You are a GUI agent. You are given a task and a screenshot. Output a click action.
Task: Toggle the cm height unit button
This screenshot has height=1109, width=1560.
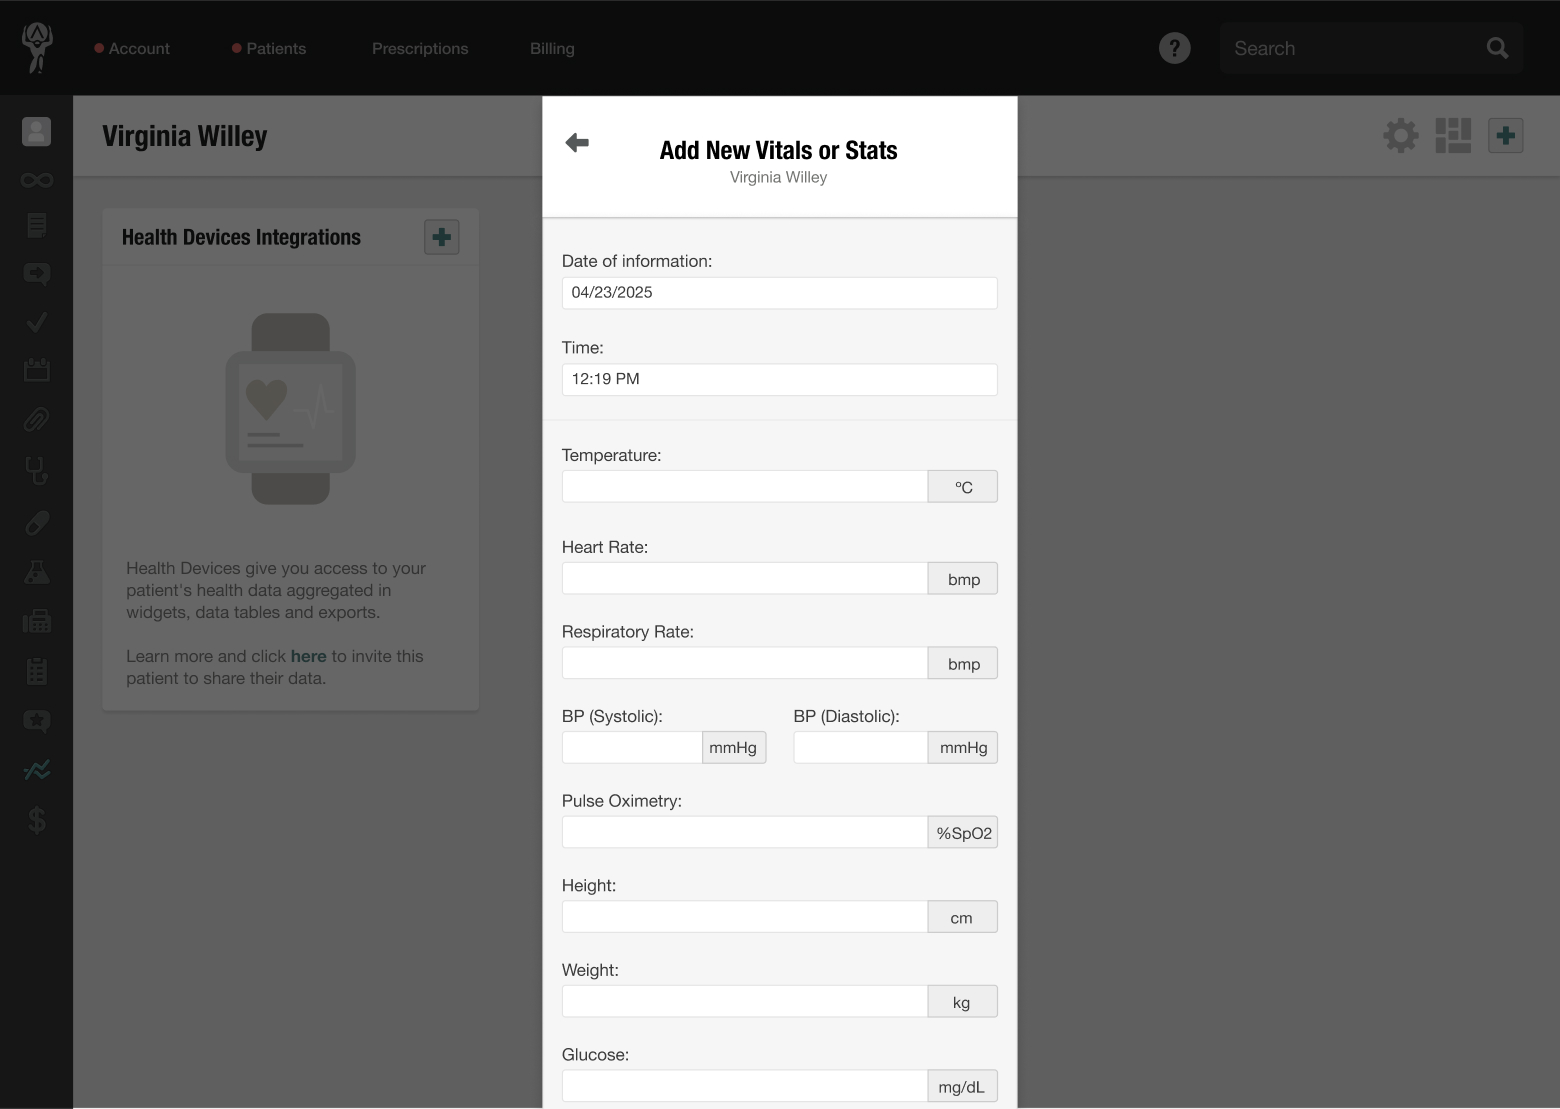(x=963, y=917)
